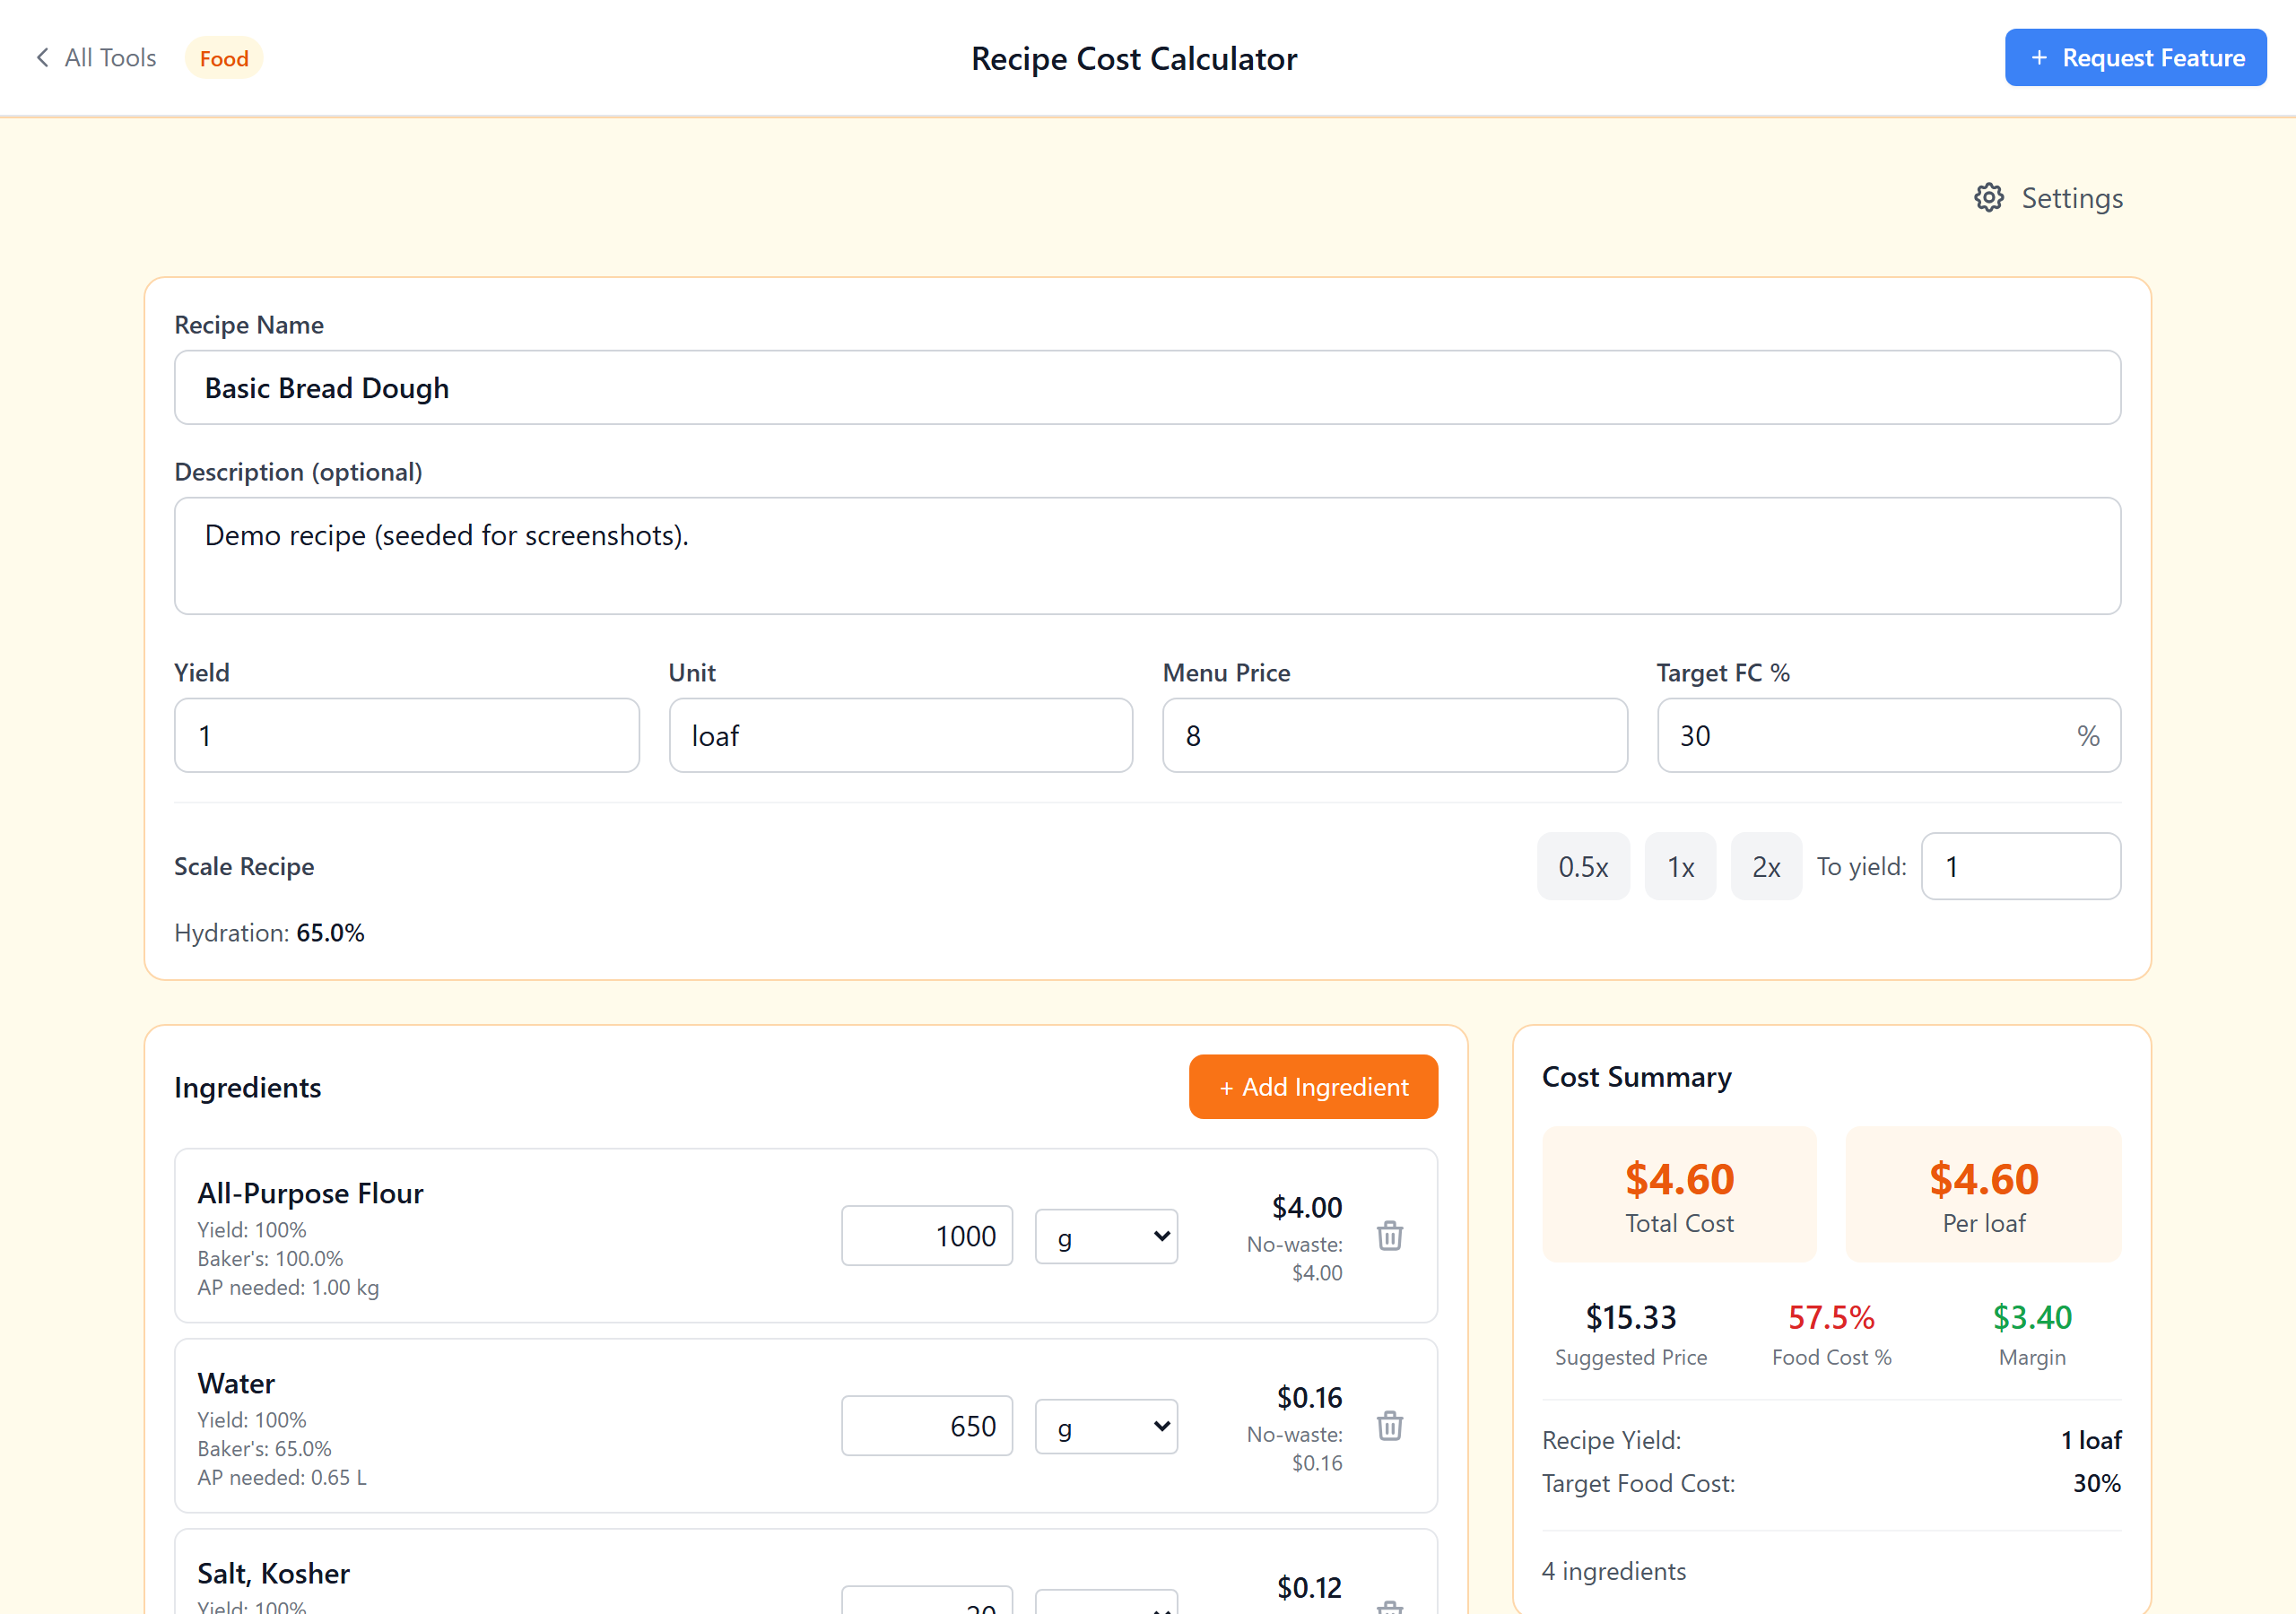2296x1614 pixels.
Task: Navigate back using the left chevron icon
Action: 42,57
